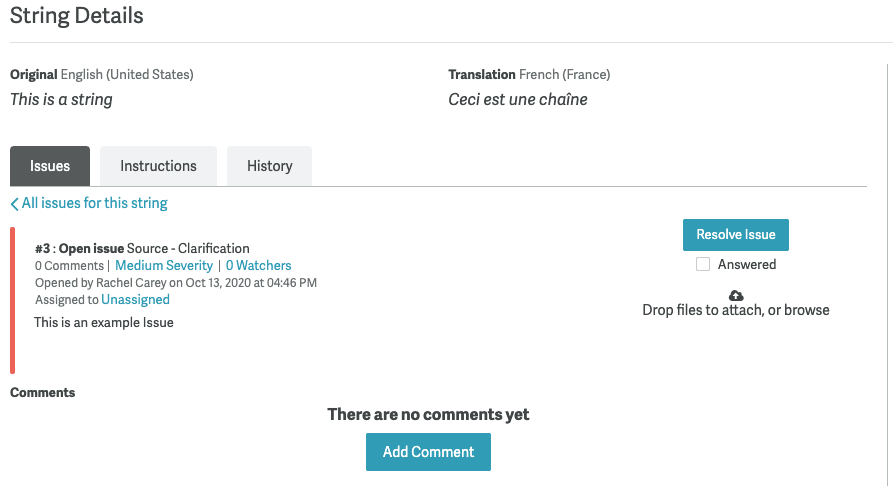Click the issue title '#3 : Open issue'
This screenshot has height=486, width=893.
pyautogui.click(x=79, y=249)
